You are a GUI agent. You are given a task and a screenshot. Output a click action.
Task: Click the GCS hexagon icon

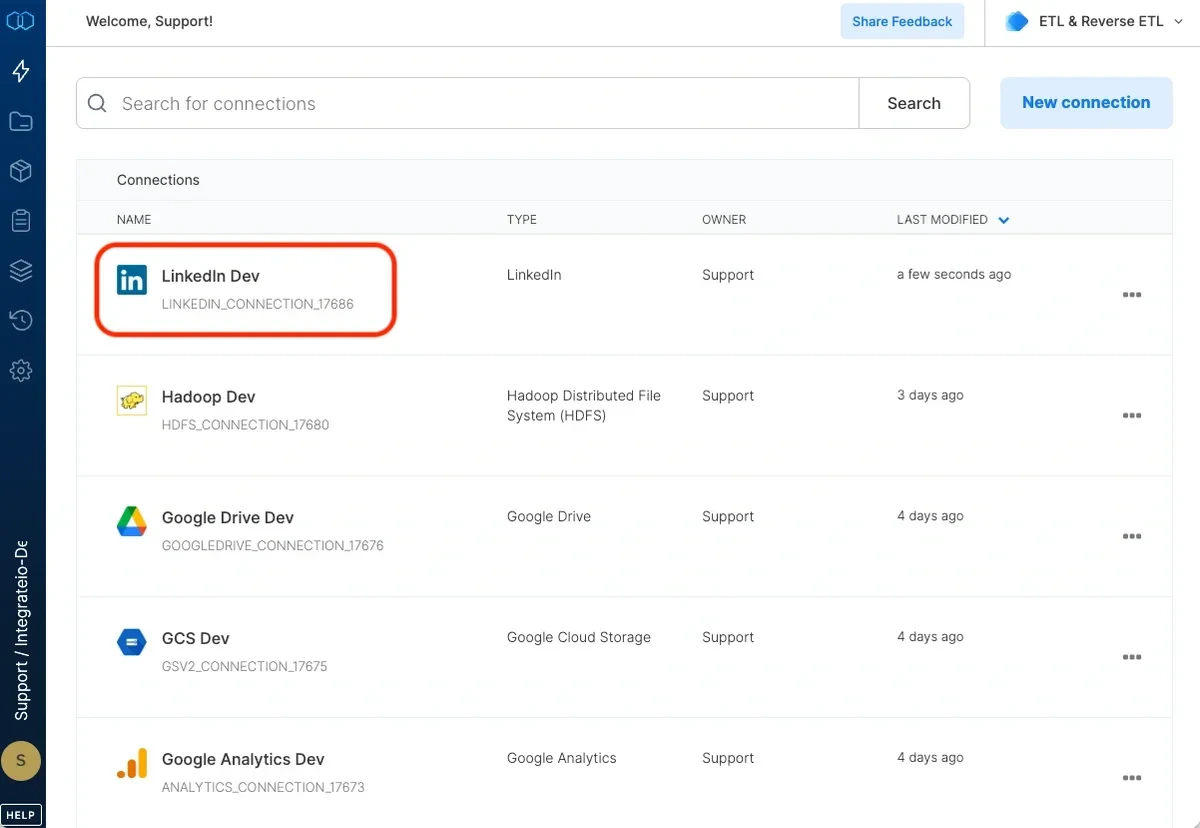click(x=132, y=642)
